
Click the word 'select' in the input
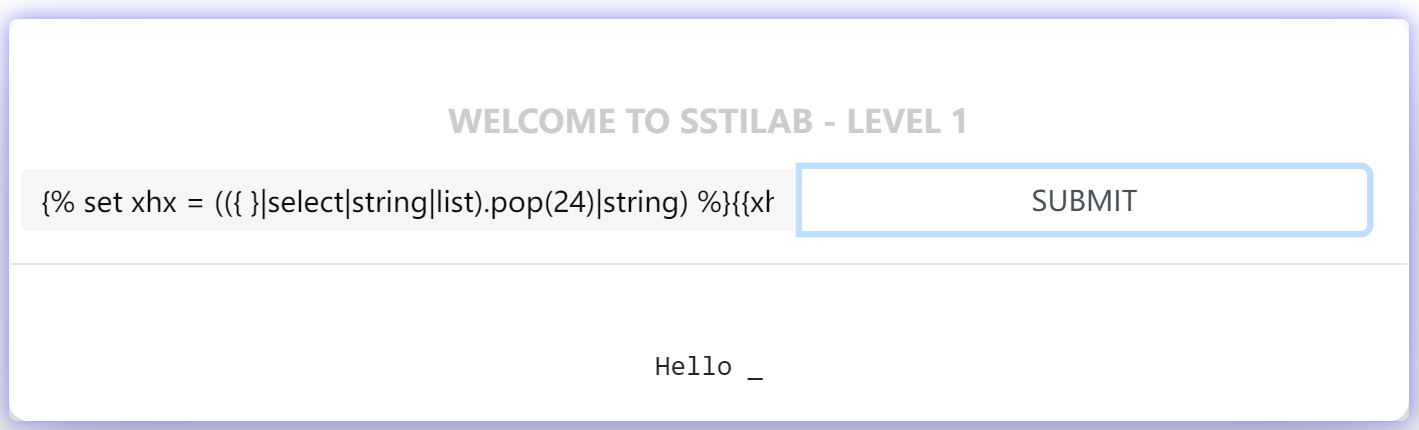point(303,203)
